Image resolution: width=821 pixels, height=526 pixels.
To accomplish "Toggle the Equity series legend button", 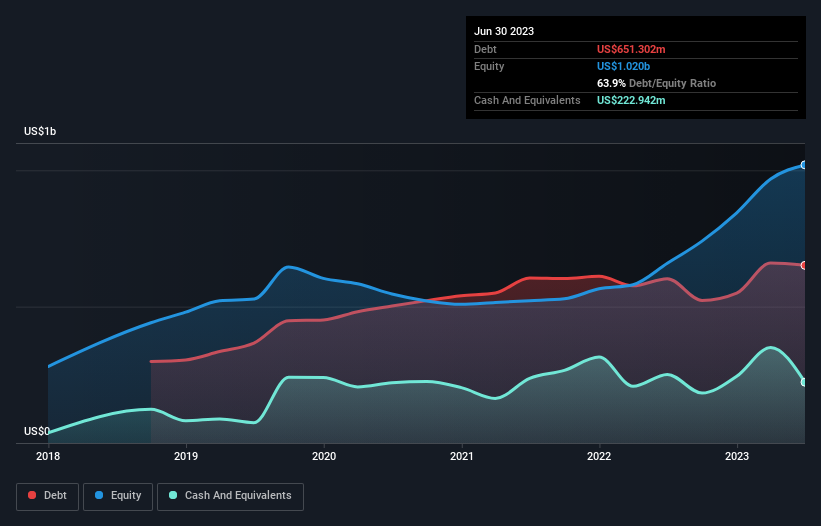I will [x=118, y=496].
